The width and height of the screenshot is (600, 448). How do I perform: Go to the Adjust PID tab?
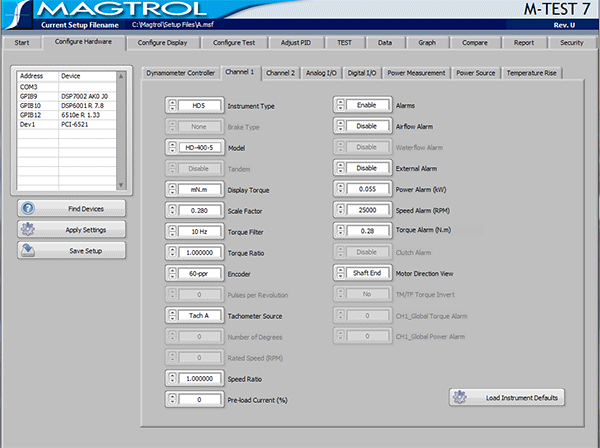click(x=296, y=43)
